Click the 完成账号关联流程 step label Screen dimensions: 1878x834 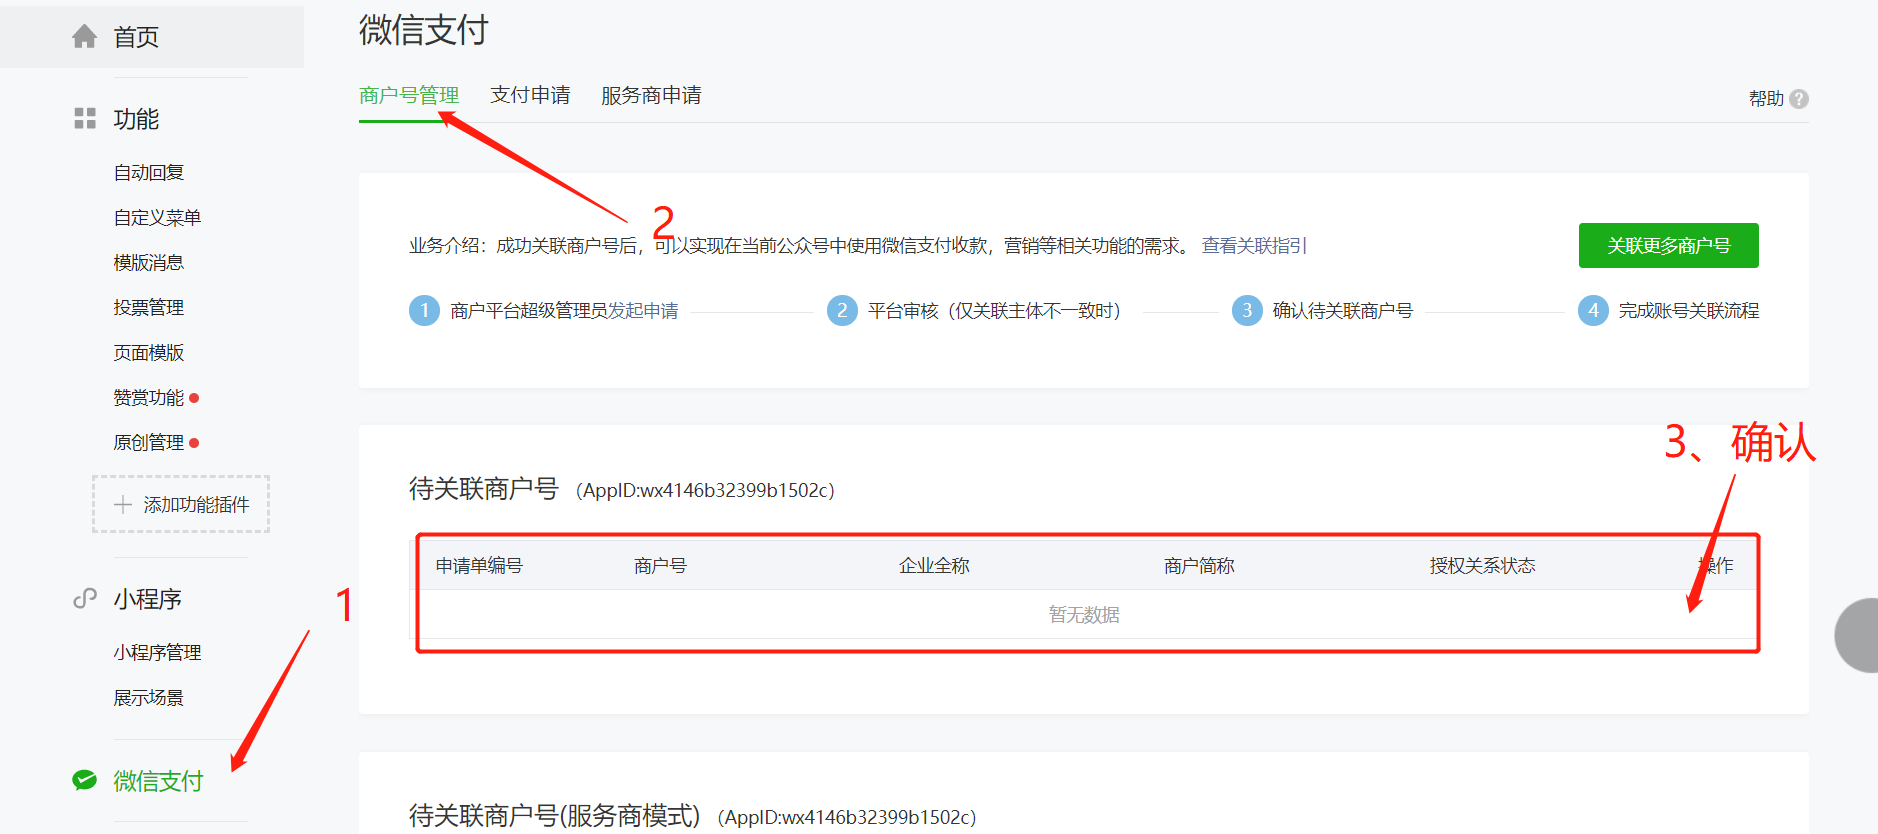(1689, 311)
